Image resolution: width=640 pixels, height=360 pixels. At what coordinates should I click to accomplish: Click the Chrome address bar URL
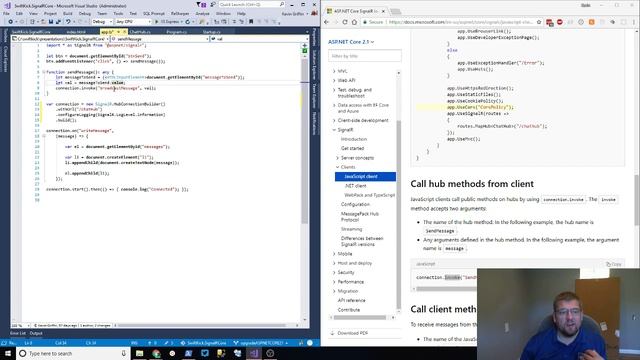[460, 22]
